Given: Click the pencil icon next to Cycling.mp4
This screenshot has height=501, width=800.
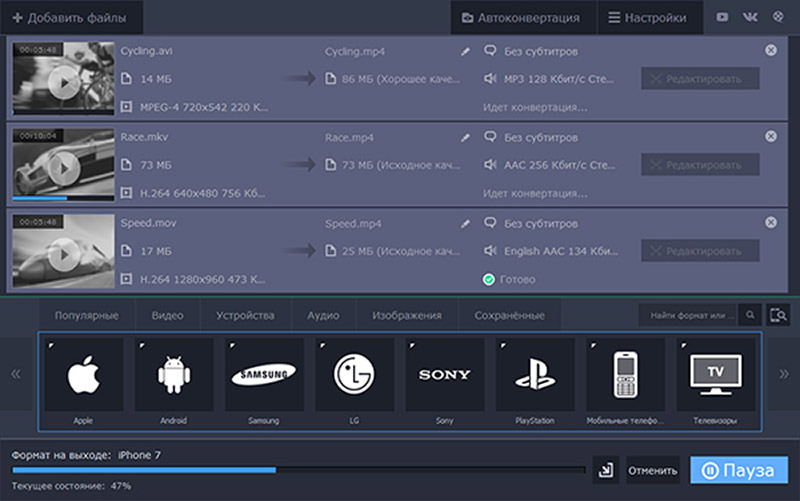Looking at the screenshot, I should pos(465,51).
